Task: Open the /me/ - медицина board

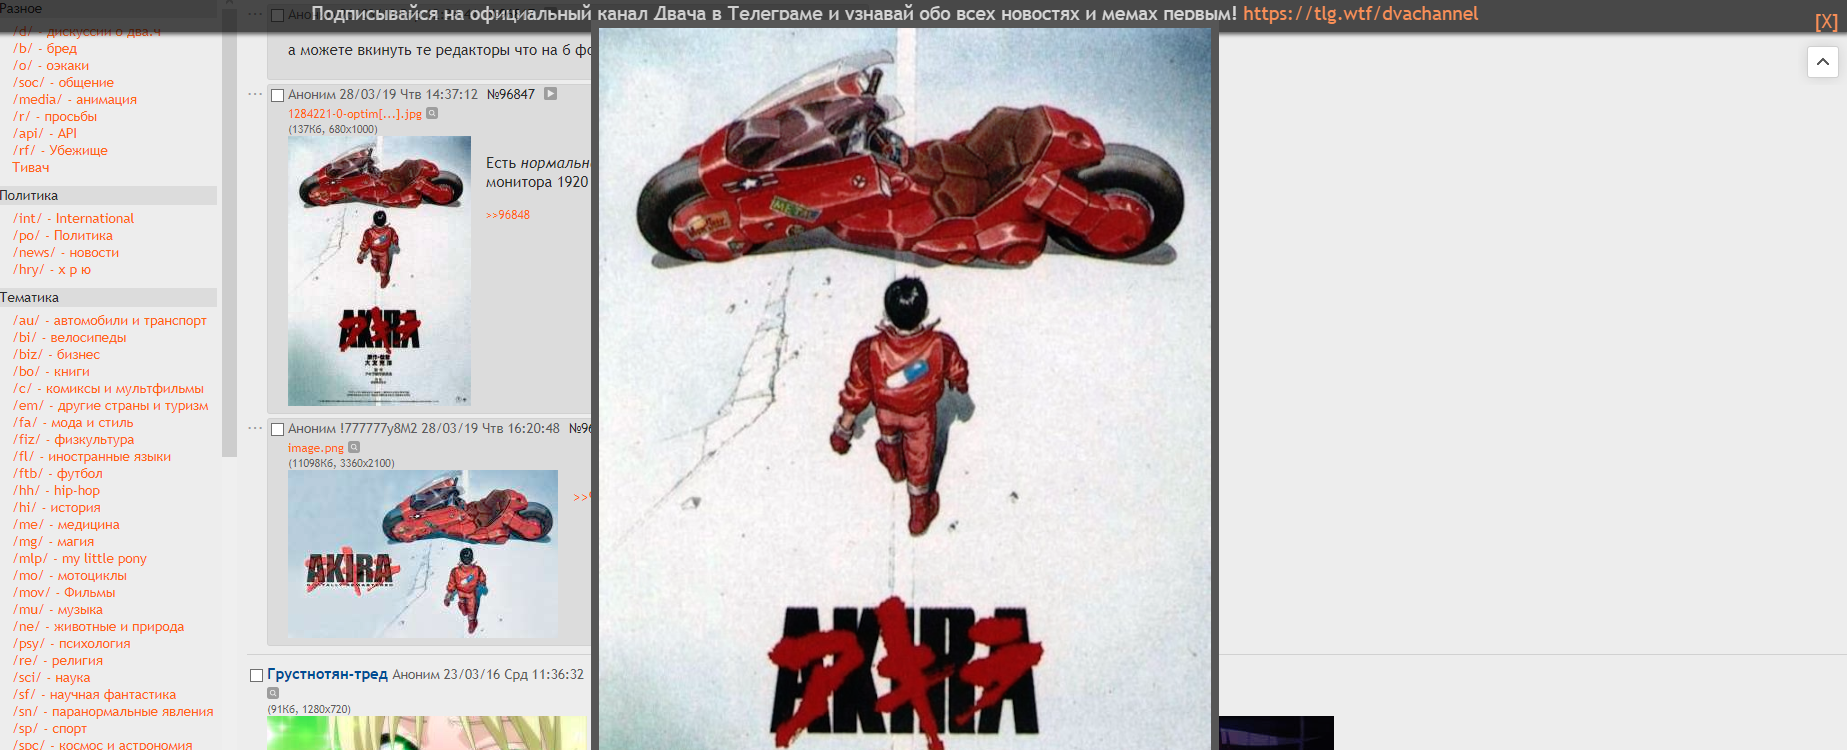Action: 66,524
